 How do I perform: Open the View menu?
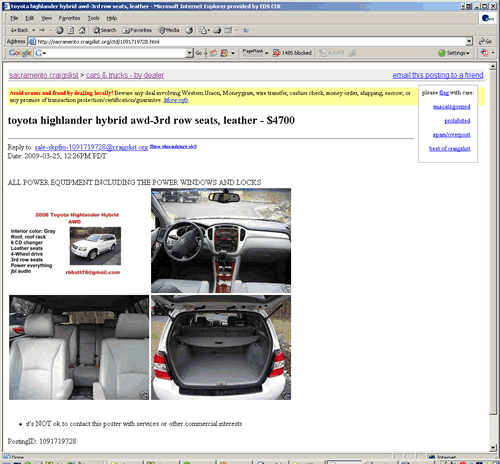pyautogui.click(x=46, y=18)
